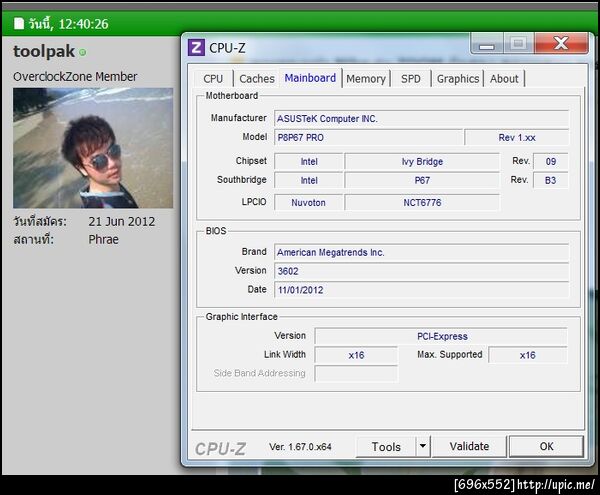This screenshot has width=600, height=495.
Task: Switch to the SPD tab
Action: (x=411, y=79)
